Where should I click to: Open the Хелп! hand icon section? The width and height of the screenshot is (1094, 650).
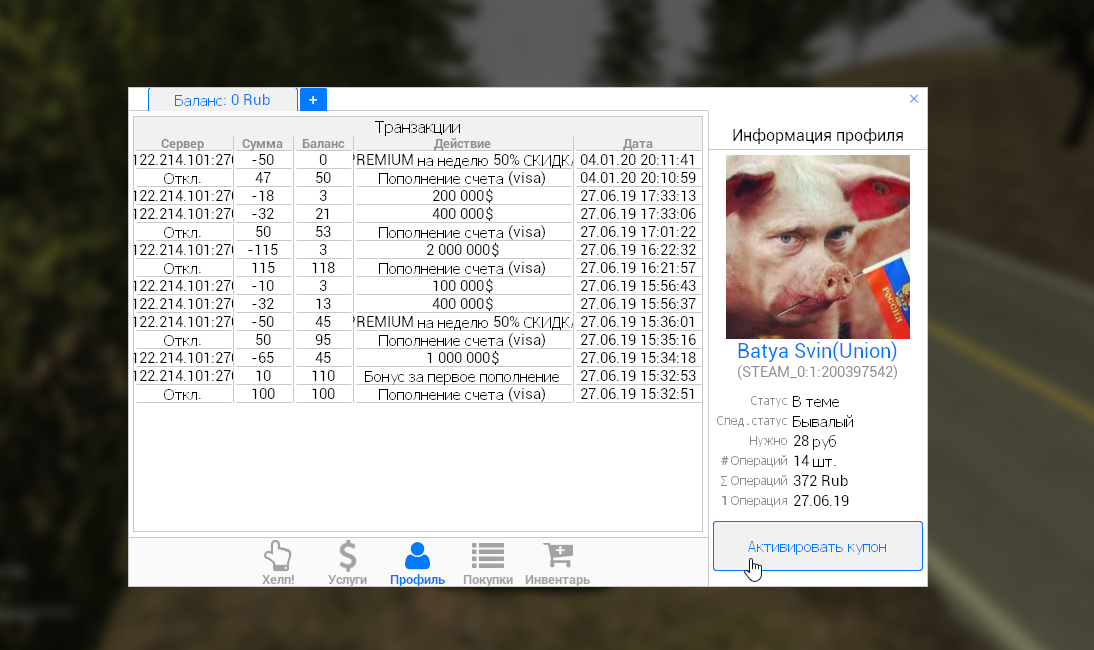(x=278, y=564)
